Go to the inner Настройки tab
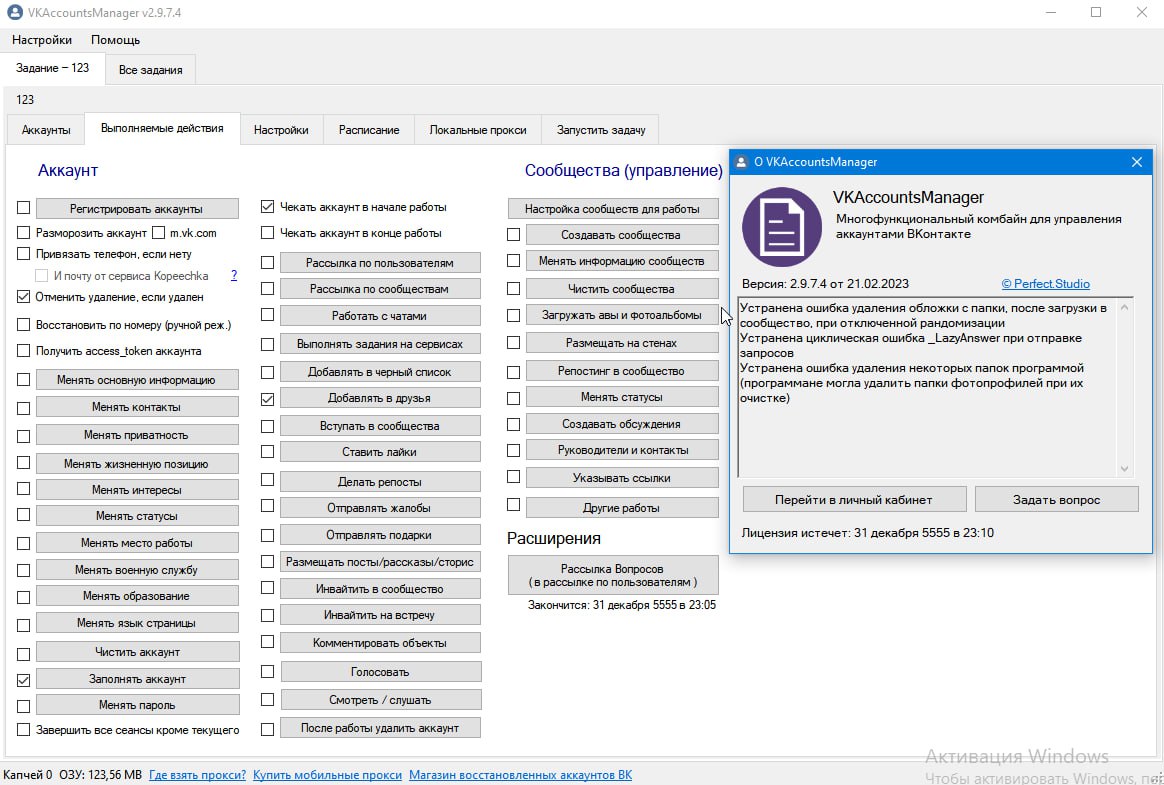 pyautogui.click(x=281, y=130)
